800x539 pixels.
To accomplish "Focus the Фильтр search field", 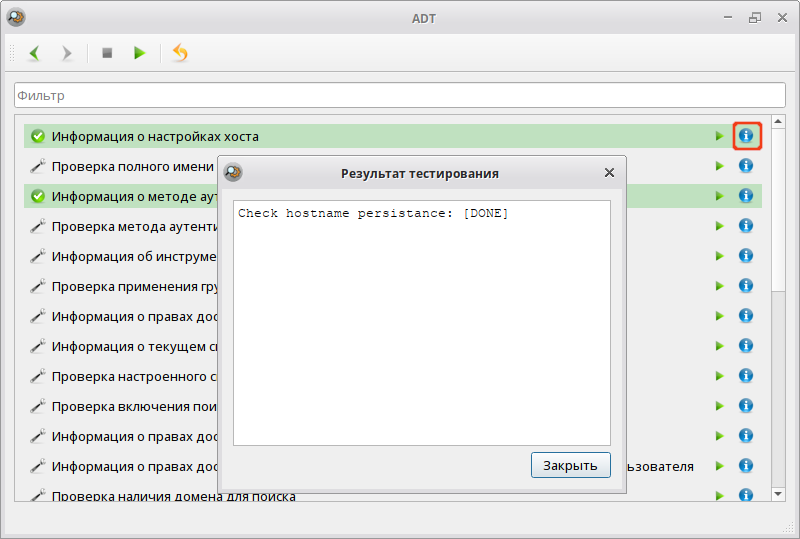I will click(399, 95).
